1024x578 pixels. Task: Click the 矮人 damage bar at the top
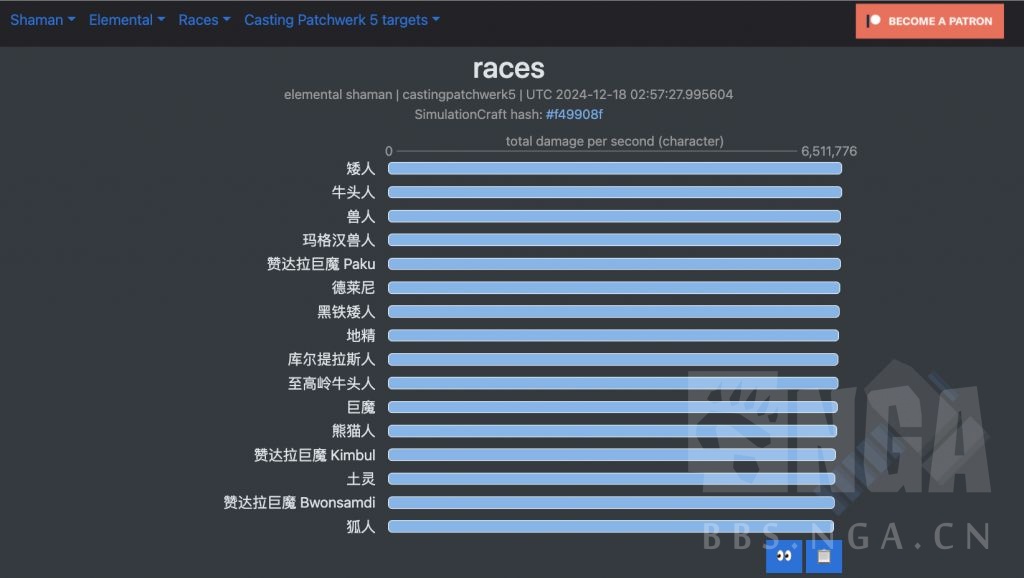tap(614, 168)
